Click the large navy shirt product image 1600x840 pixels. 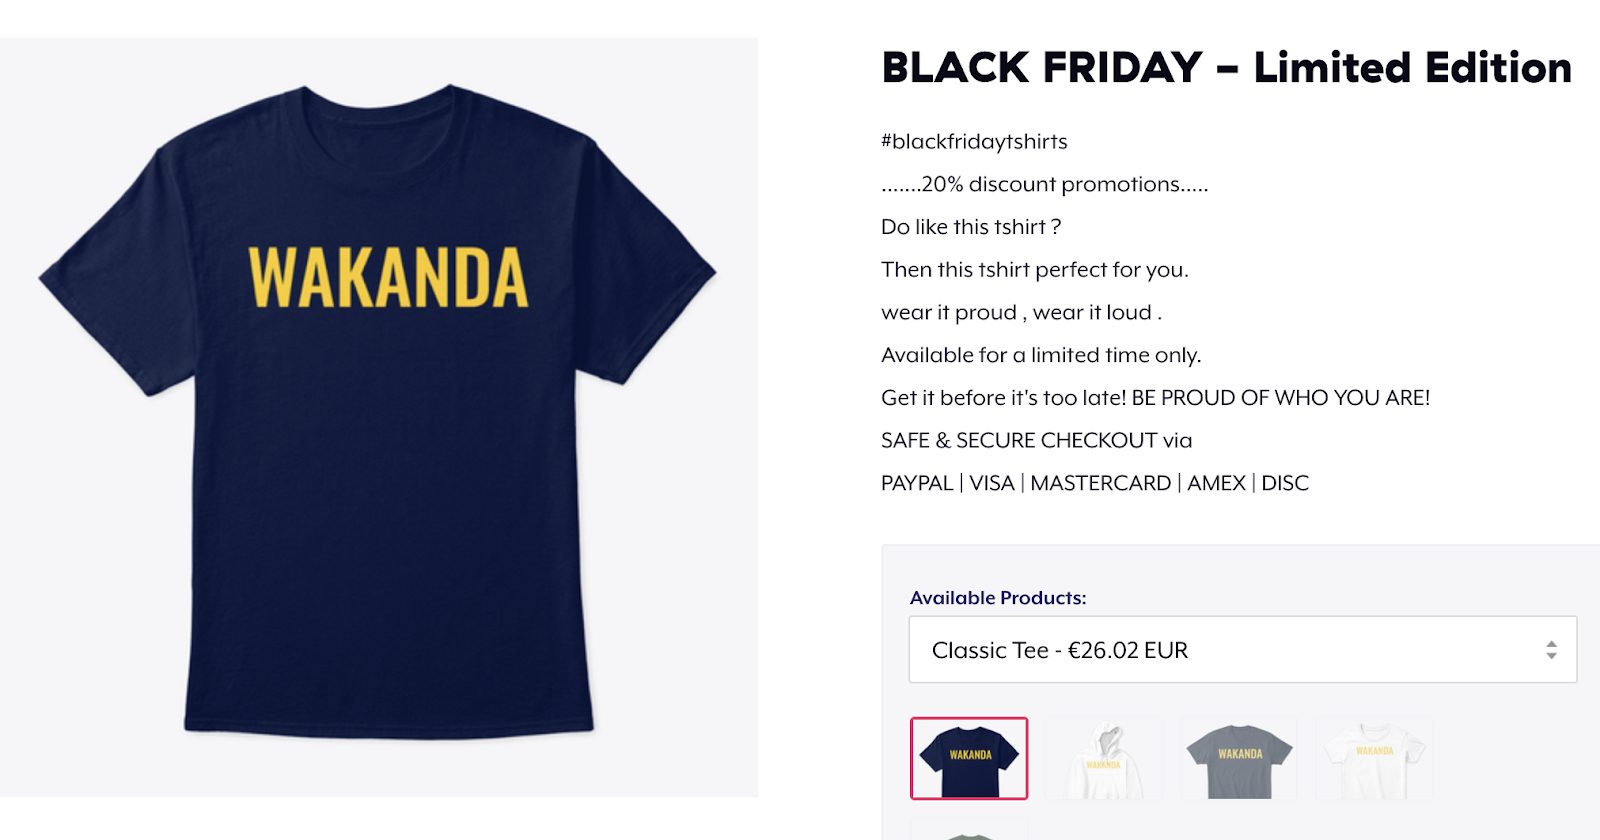click(x=379, y=417)
